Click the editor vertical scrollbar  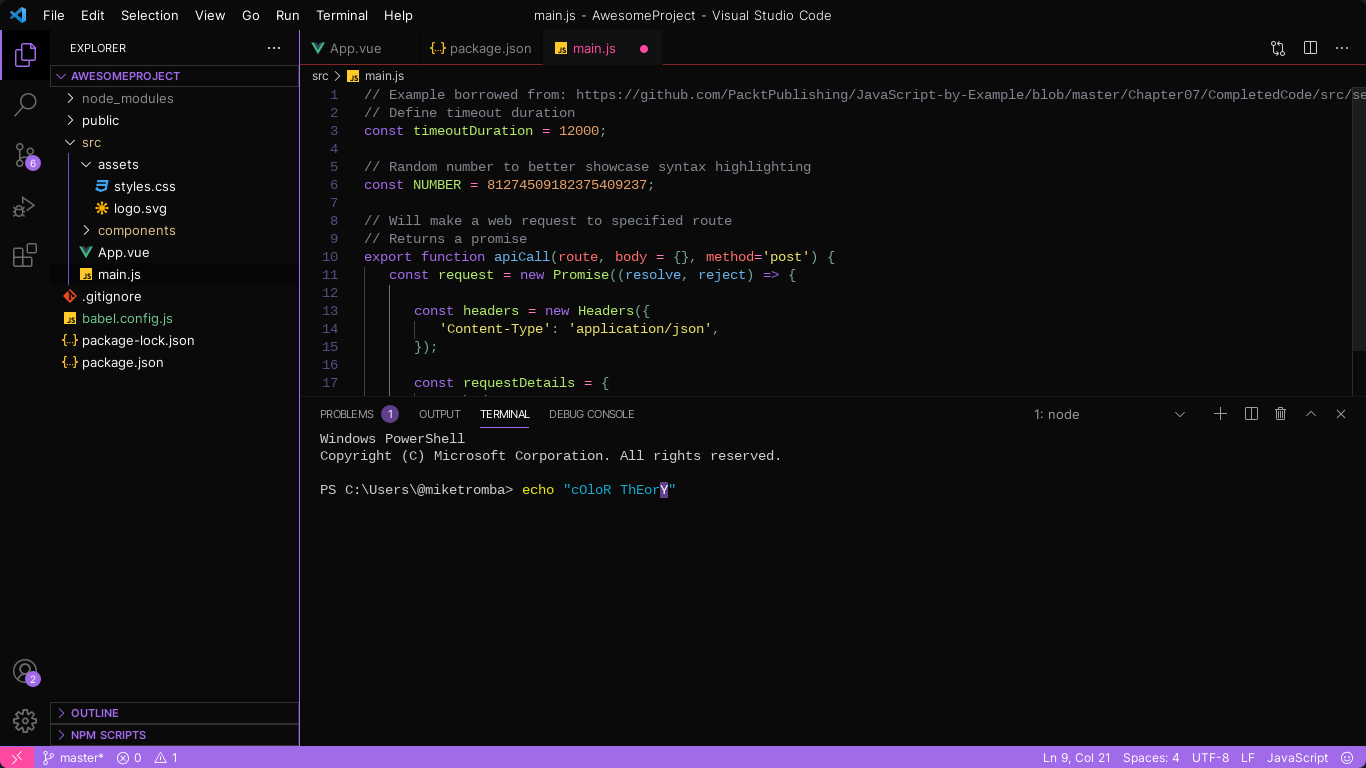click(x=1359, y=217)
